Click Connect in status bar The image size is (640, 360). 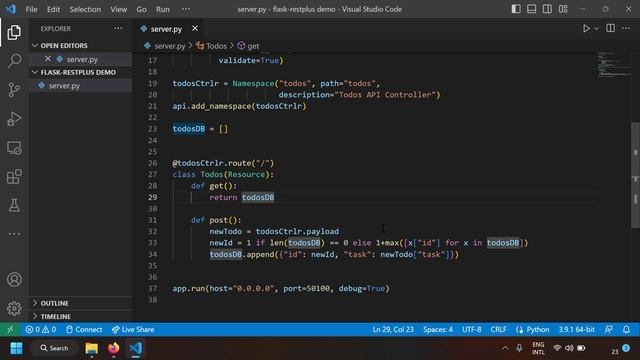click(84, 329)
